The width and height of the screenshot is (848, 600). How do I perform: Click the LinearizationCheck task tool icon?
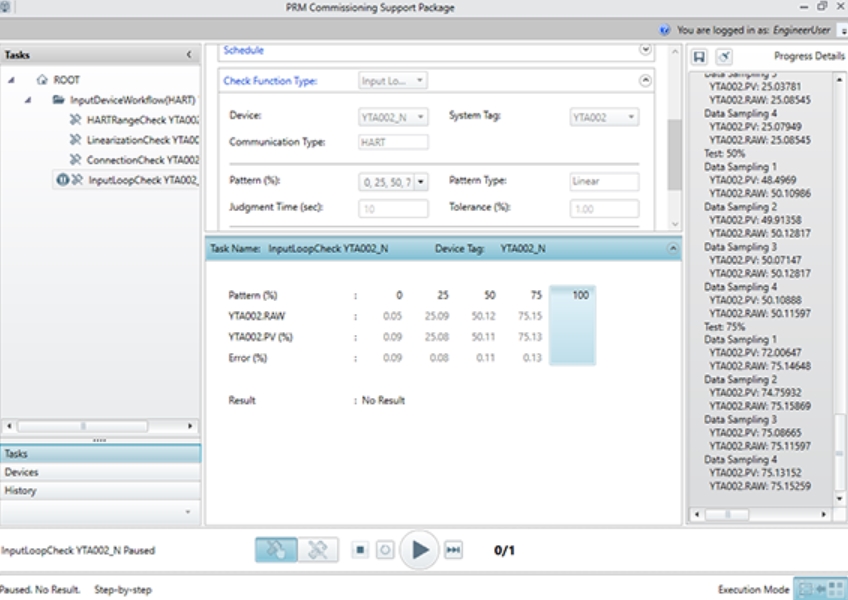75,140
